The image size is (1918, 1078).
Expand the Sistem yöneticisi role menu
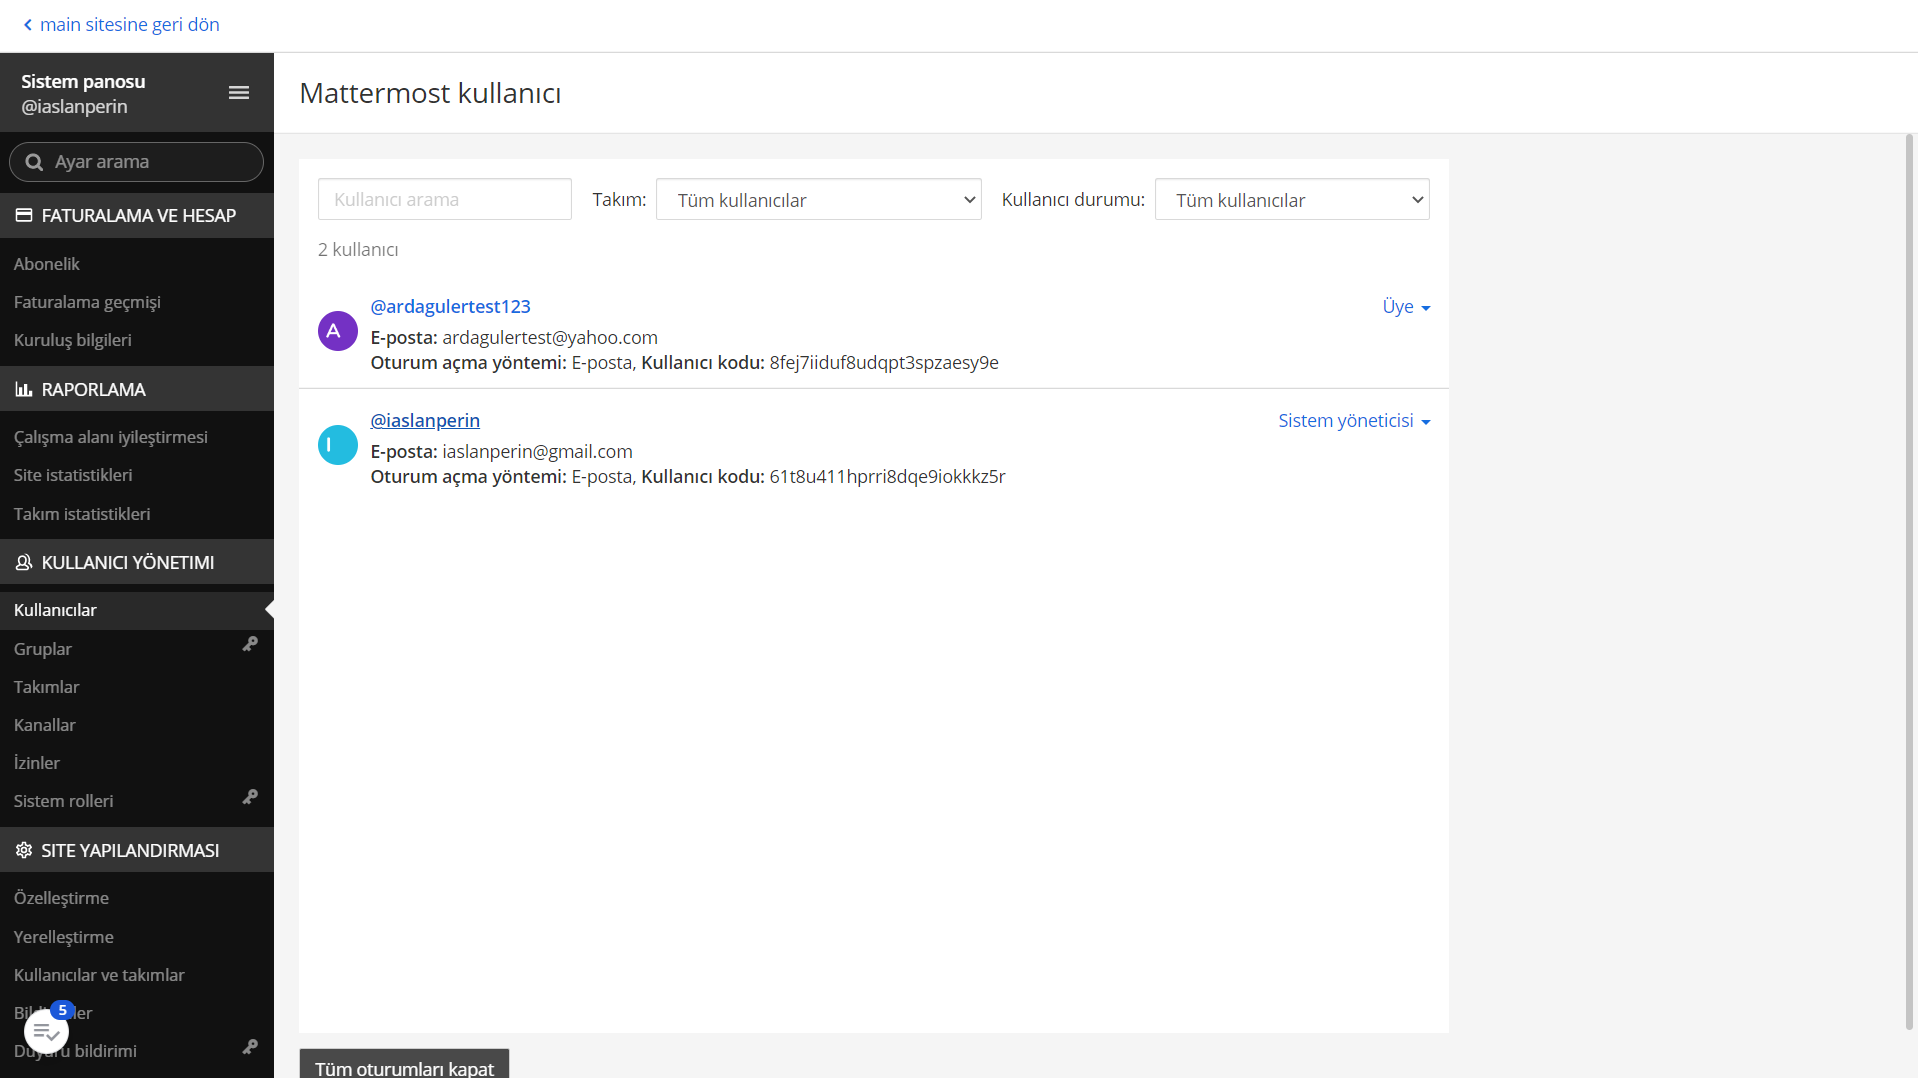pyautogui.click(x=1353, y=421)
